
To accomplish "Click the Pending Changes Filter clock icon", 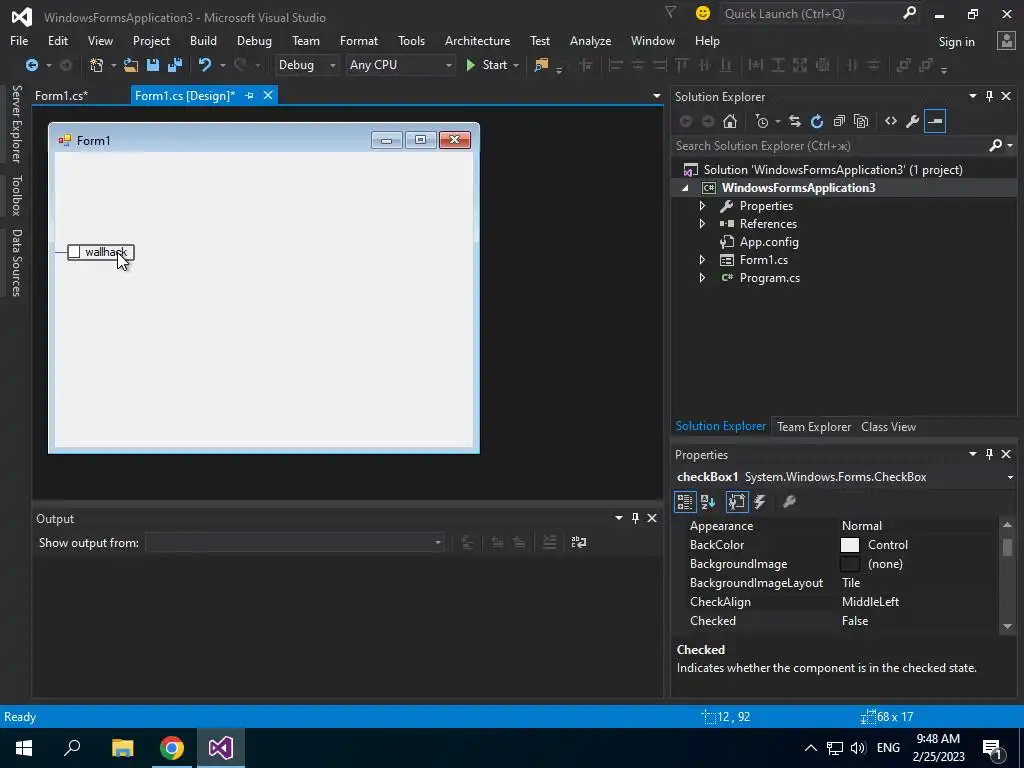I will 761,121.
